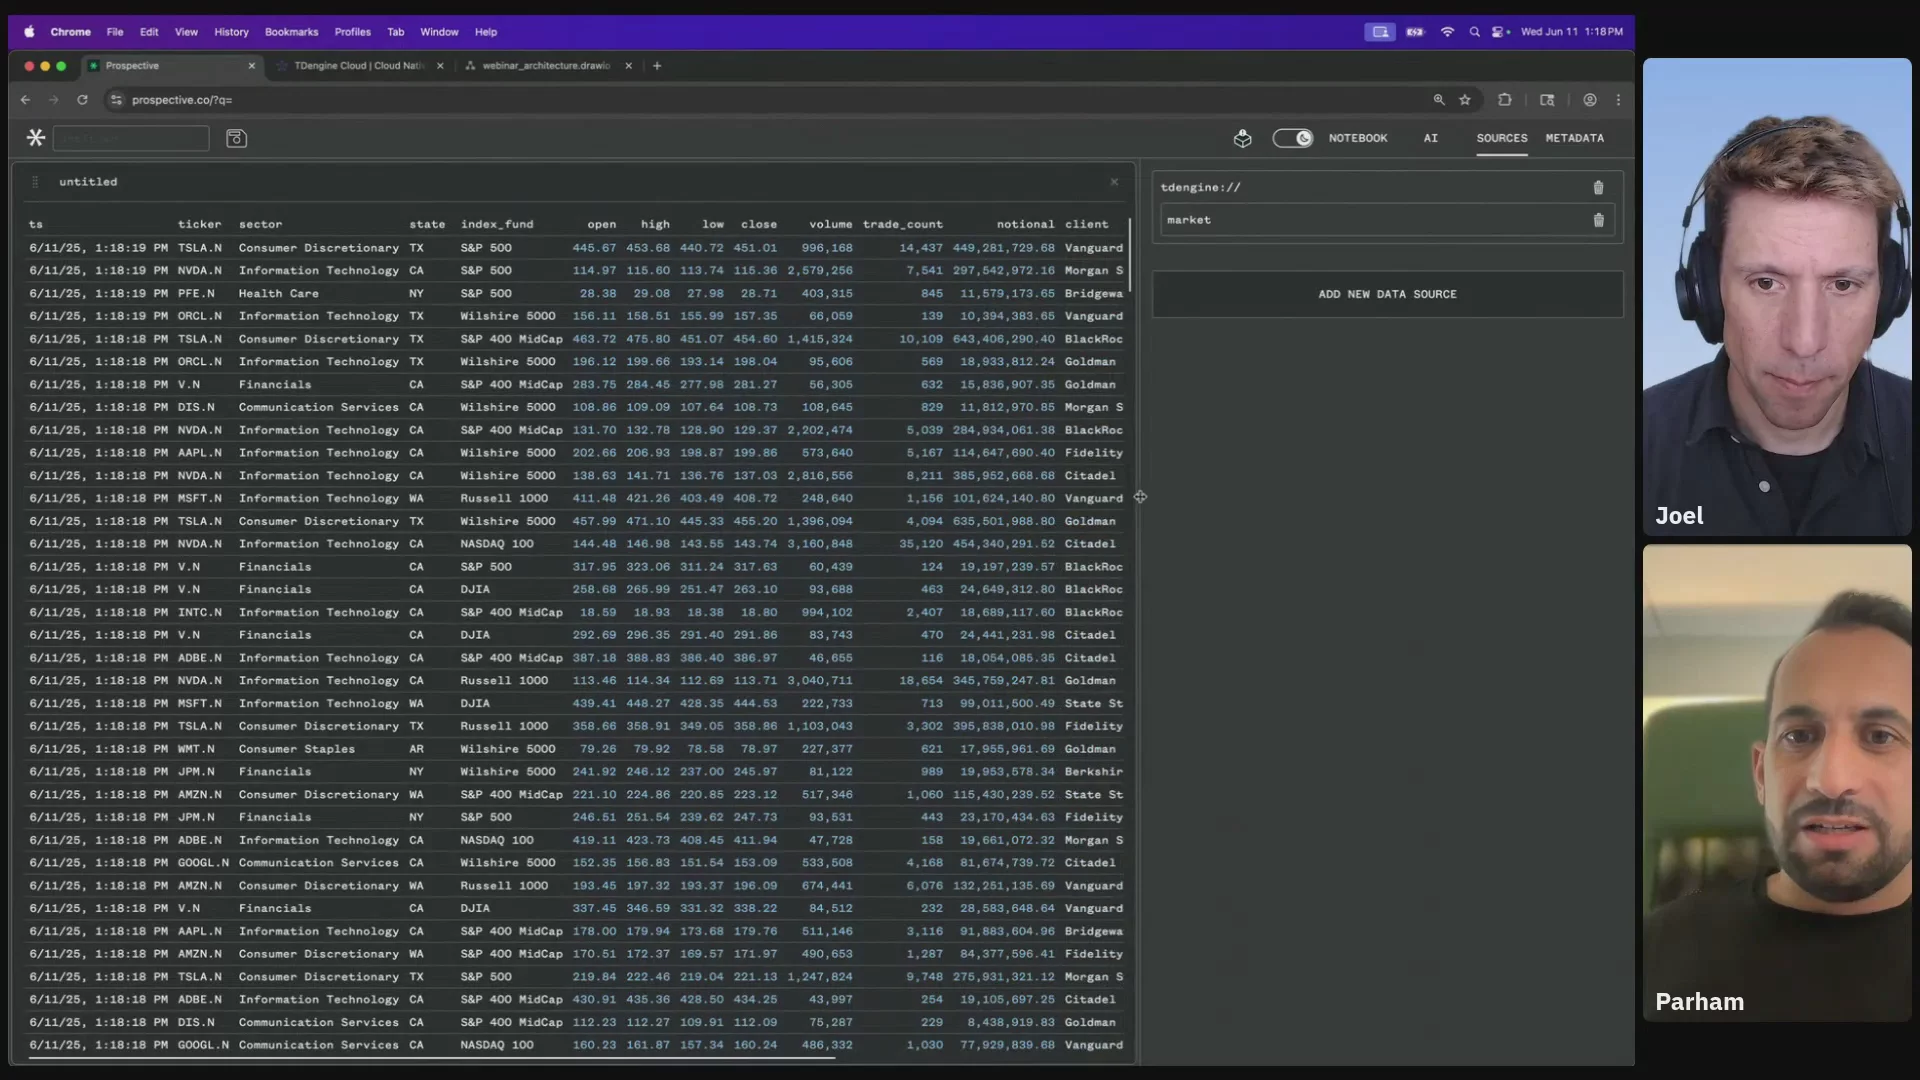Click the address bar URL prospective.co
Screen dimensions: 1920x1080
pos(182,100)
